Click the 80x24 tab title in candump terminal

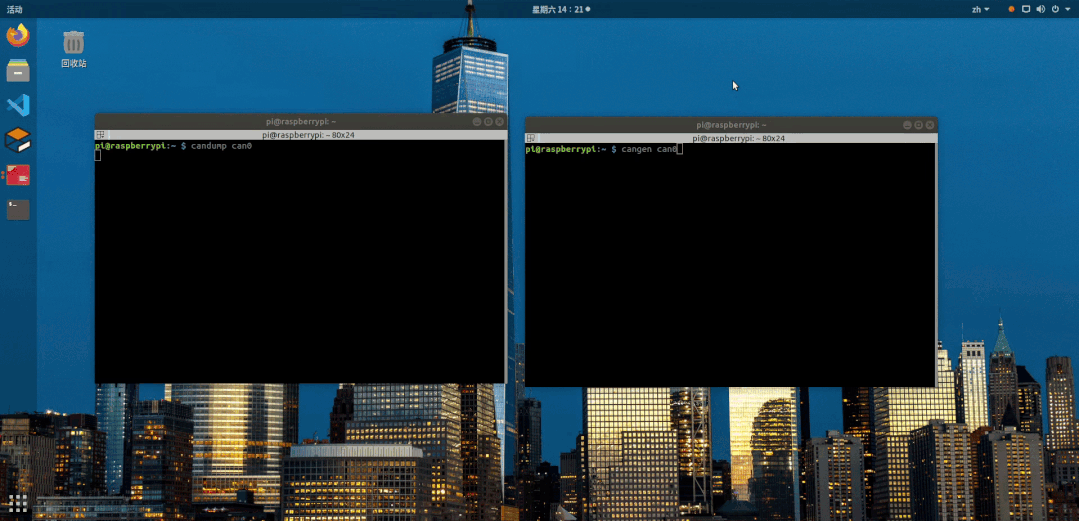click(308, 135)
